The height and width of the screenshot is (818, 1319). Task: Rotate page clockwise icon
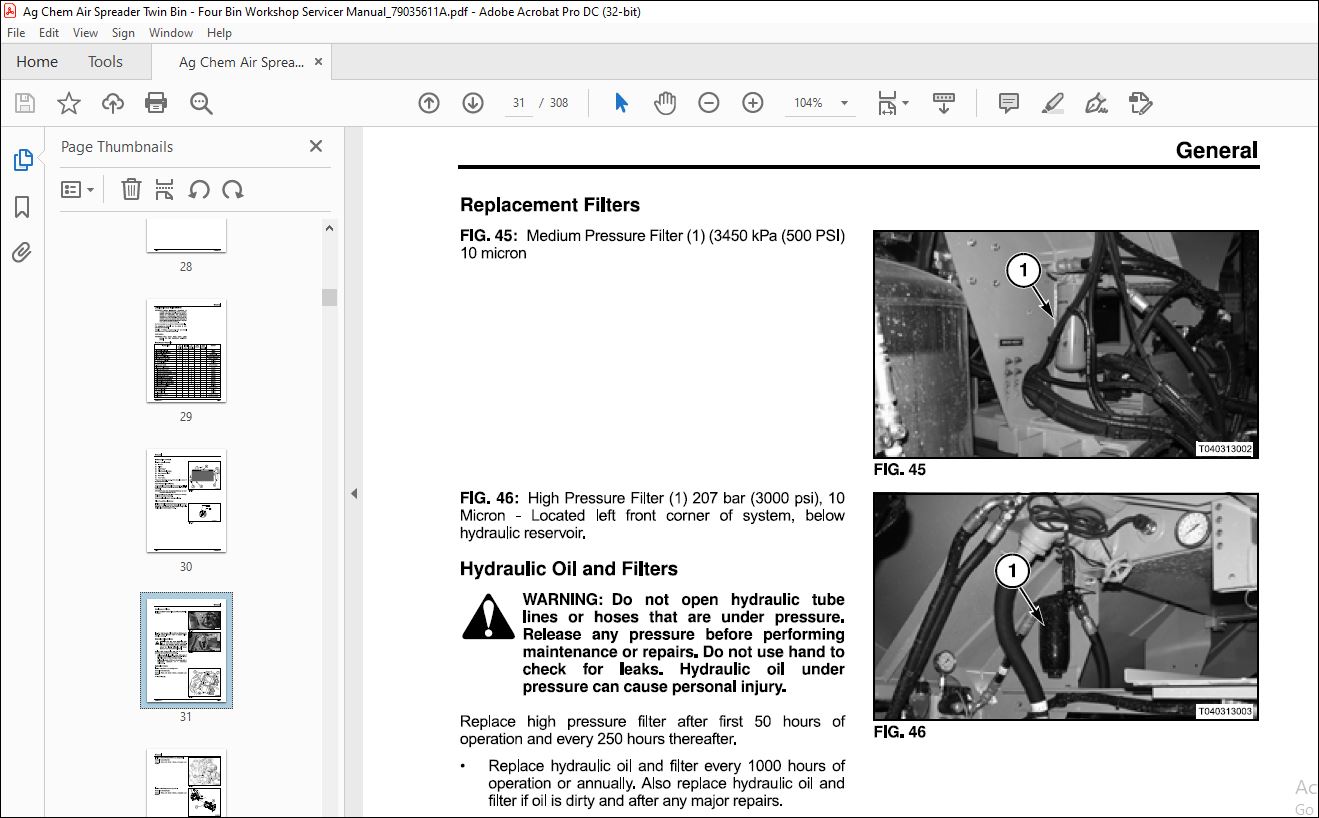coord(233,189)
